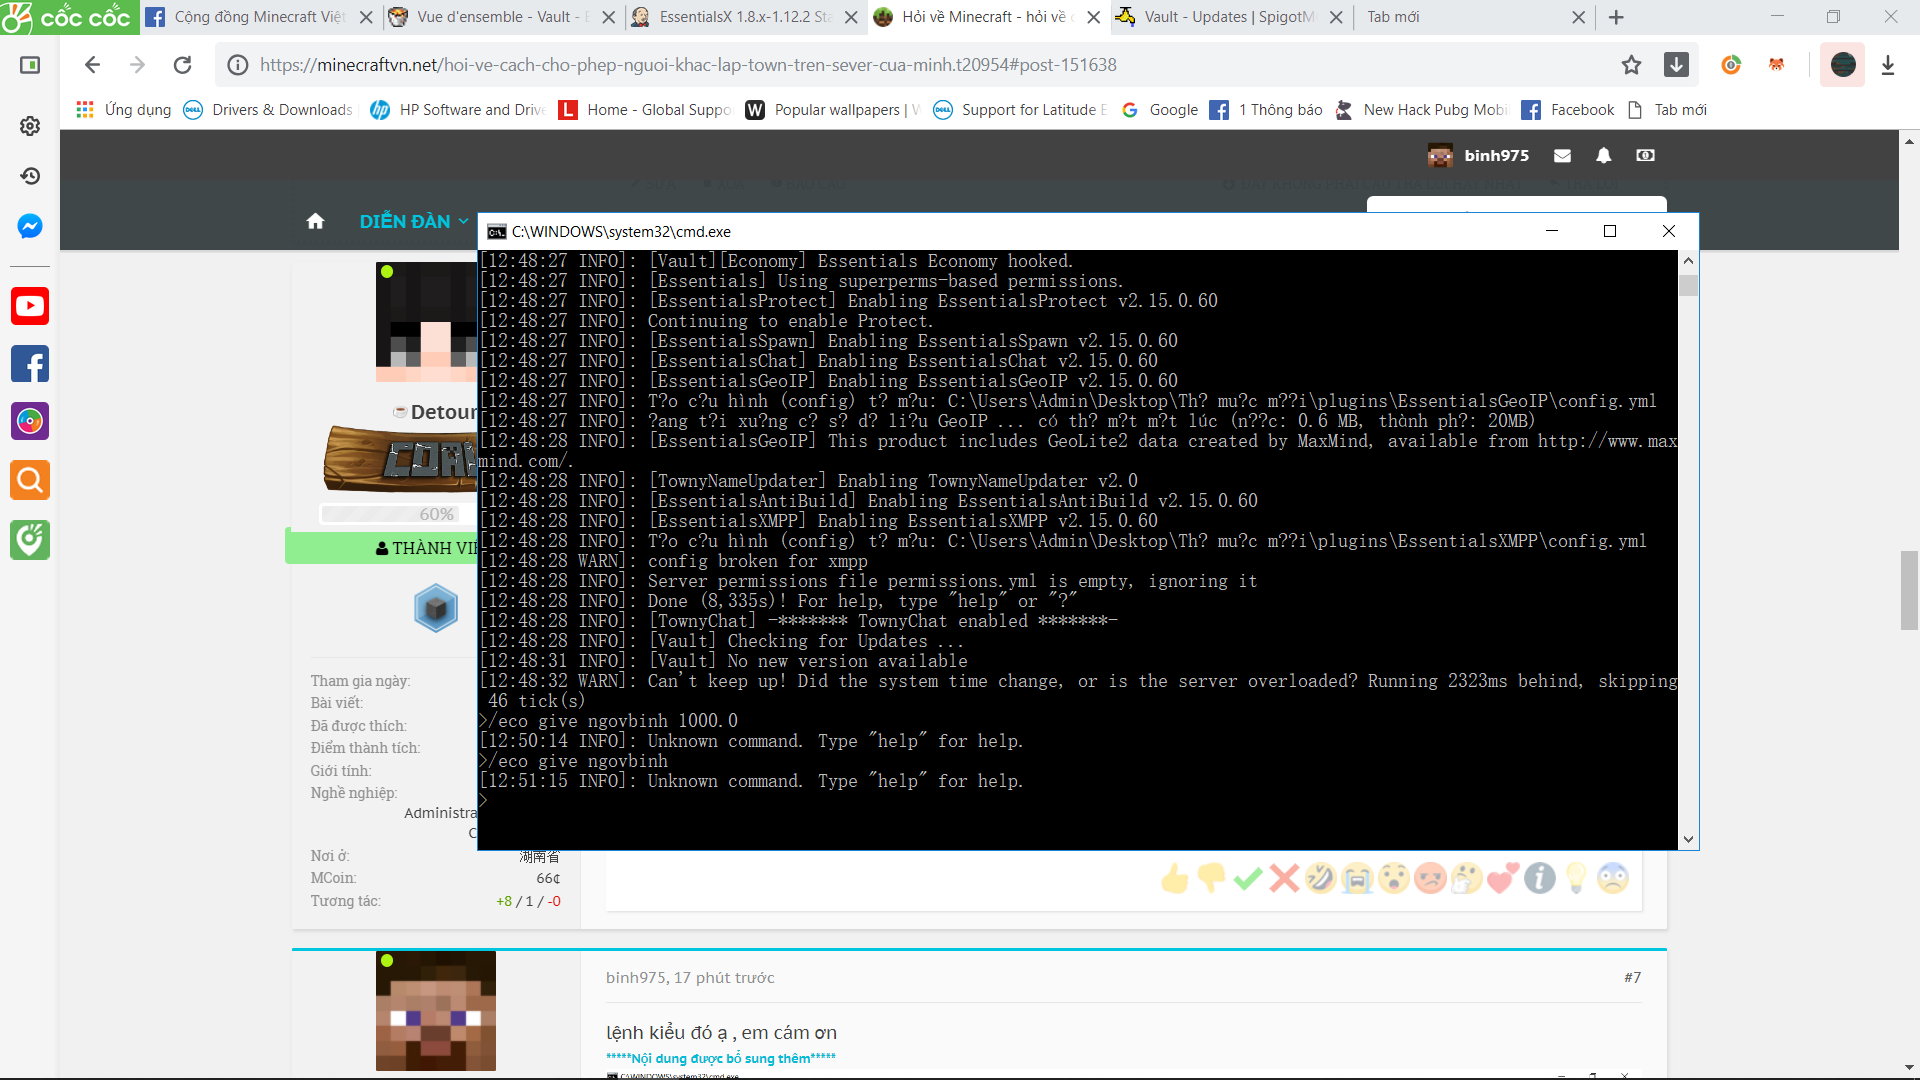Reload the current page

[182, 65]
